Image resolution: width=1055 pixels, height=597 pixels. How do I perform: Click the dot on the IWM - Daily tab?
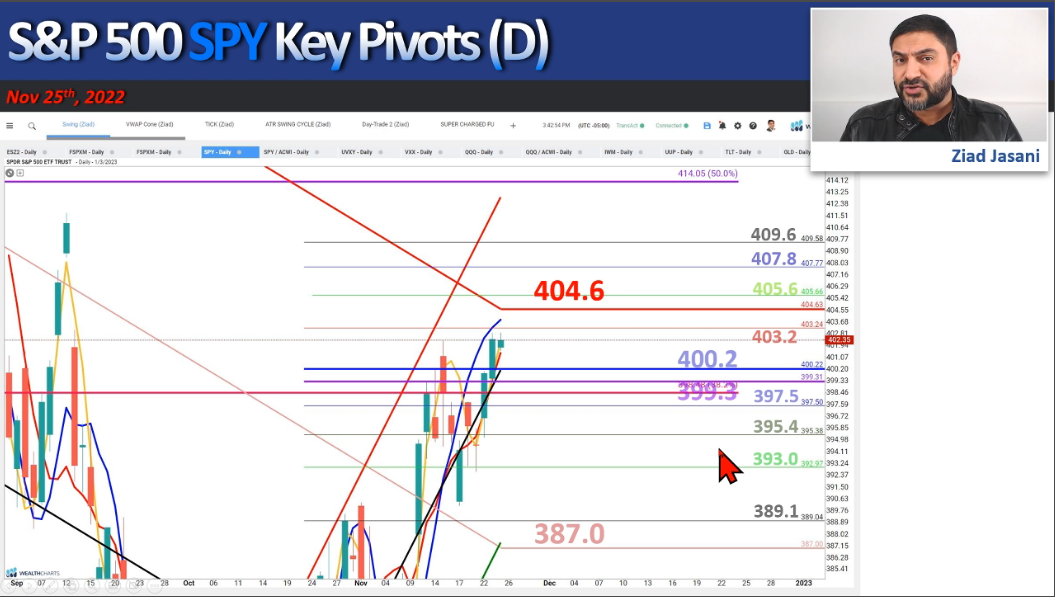coord(641,152)
